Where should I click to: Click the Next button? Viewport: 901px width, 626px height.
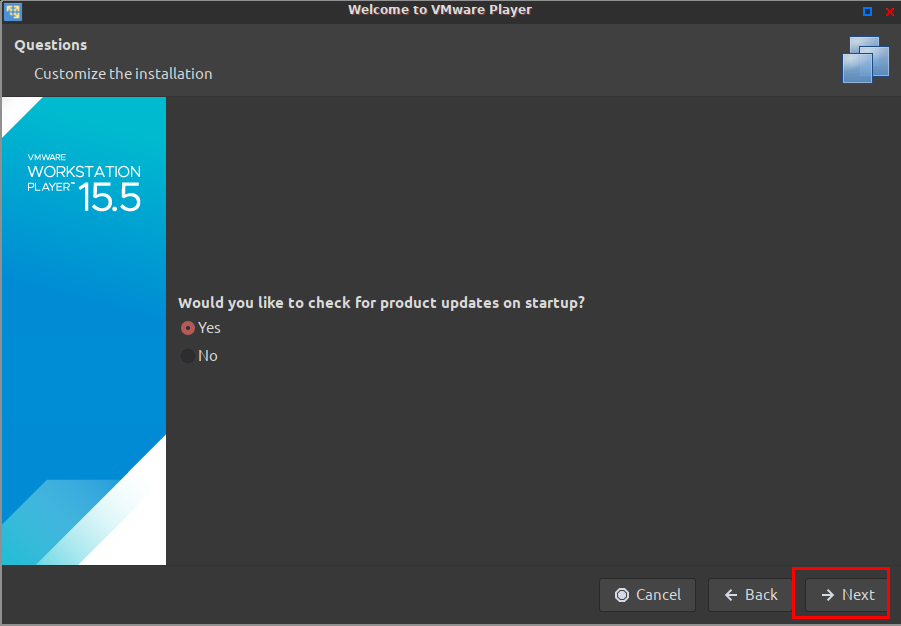tap(846, 594)
